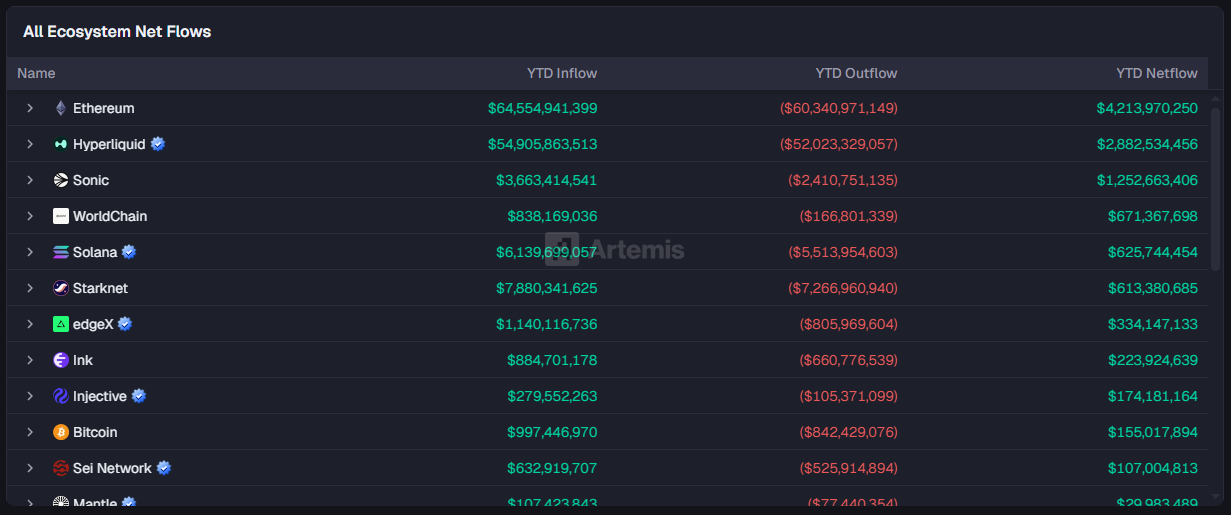
Task: Click the Solana logo icon
Action: pyautogui.click(x=61, y=252)
